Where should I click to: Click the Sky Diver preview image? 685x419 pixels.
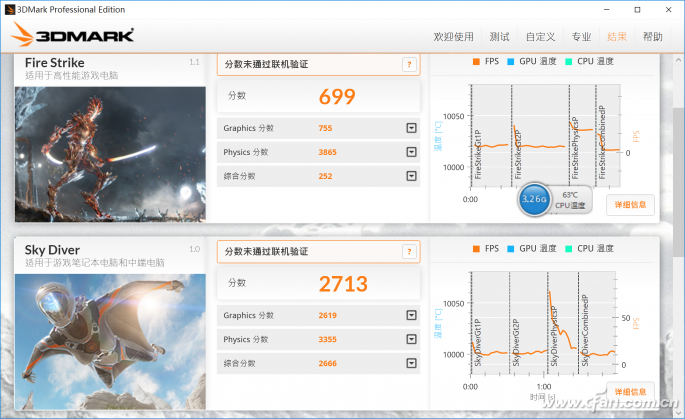coord(110,342)
